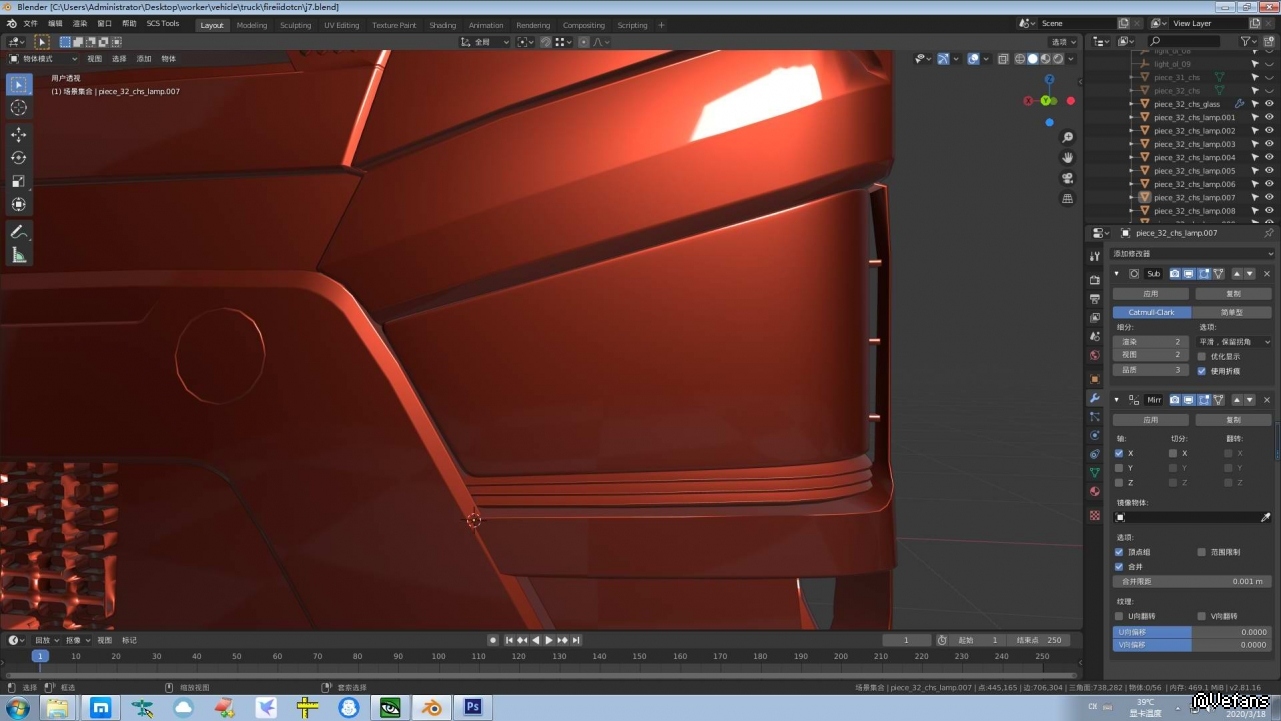Select the Scale tool in the viewport toolbar
Viewport: 1281px width, 721px height.
click(19, 181)
